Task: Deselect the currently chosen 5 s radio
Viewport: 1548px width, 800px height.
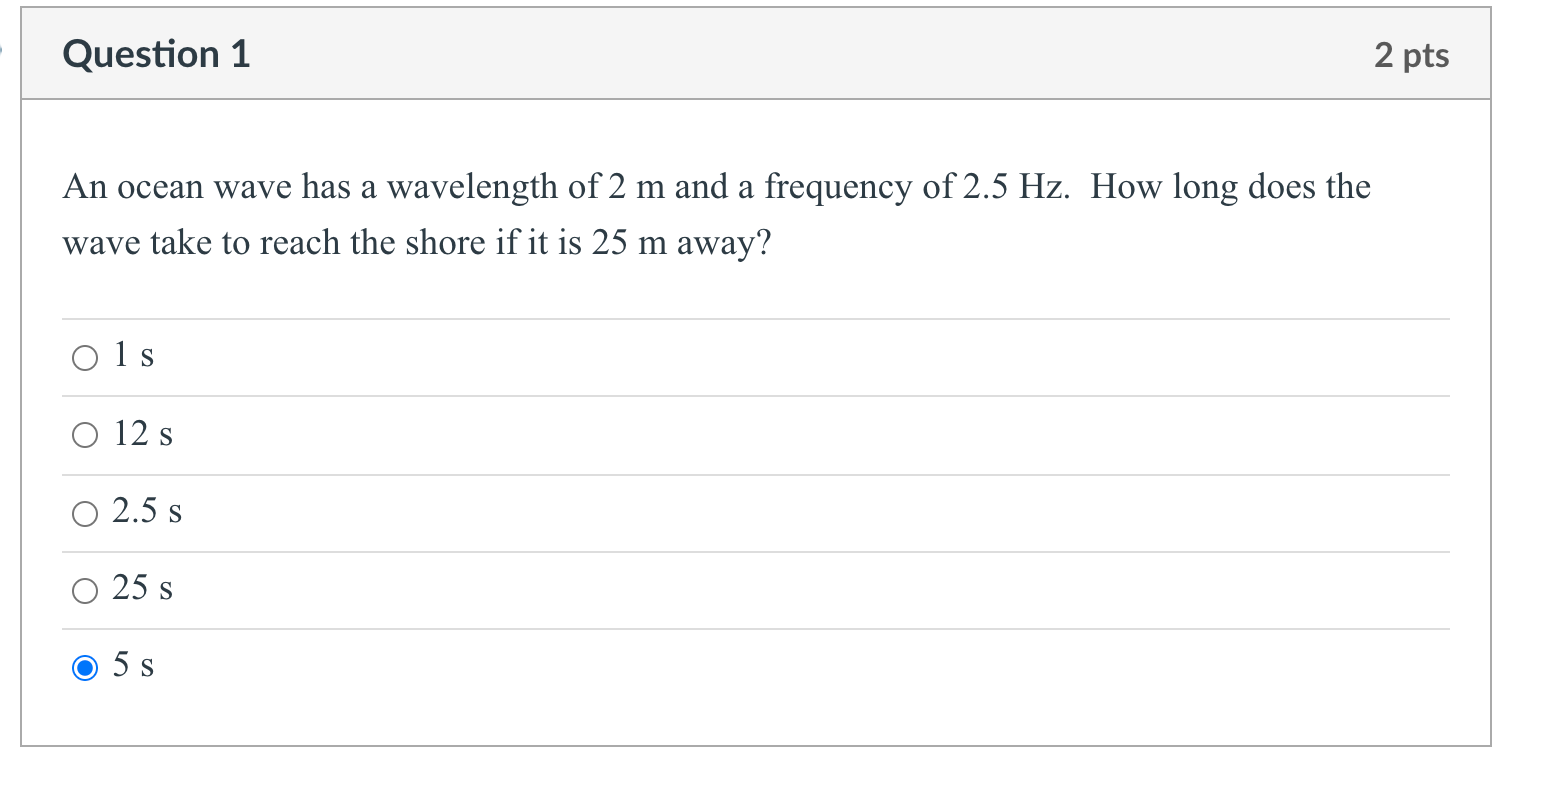Action: (85, 665)
